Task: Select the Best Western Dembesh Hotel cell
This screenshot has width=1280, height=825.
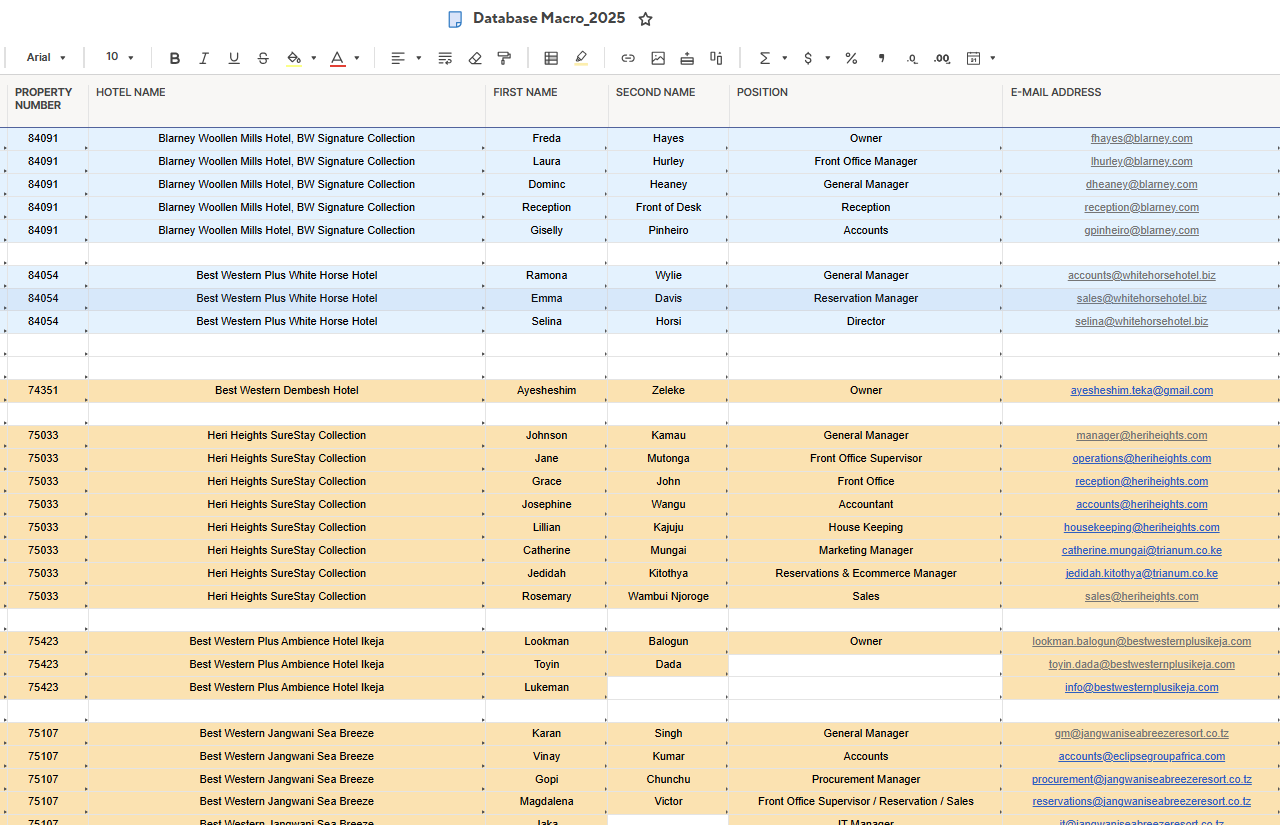Action: pos(287,391)
